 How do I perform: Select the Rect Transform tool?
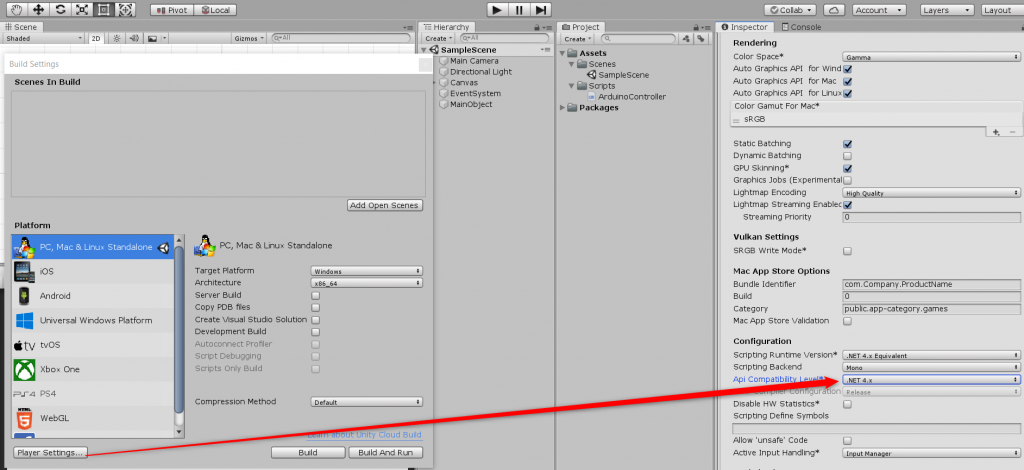103,10
